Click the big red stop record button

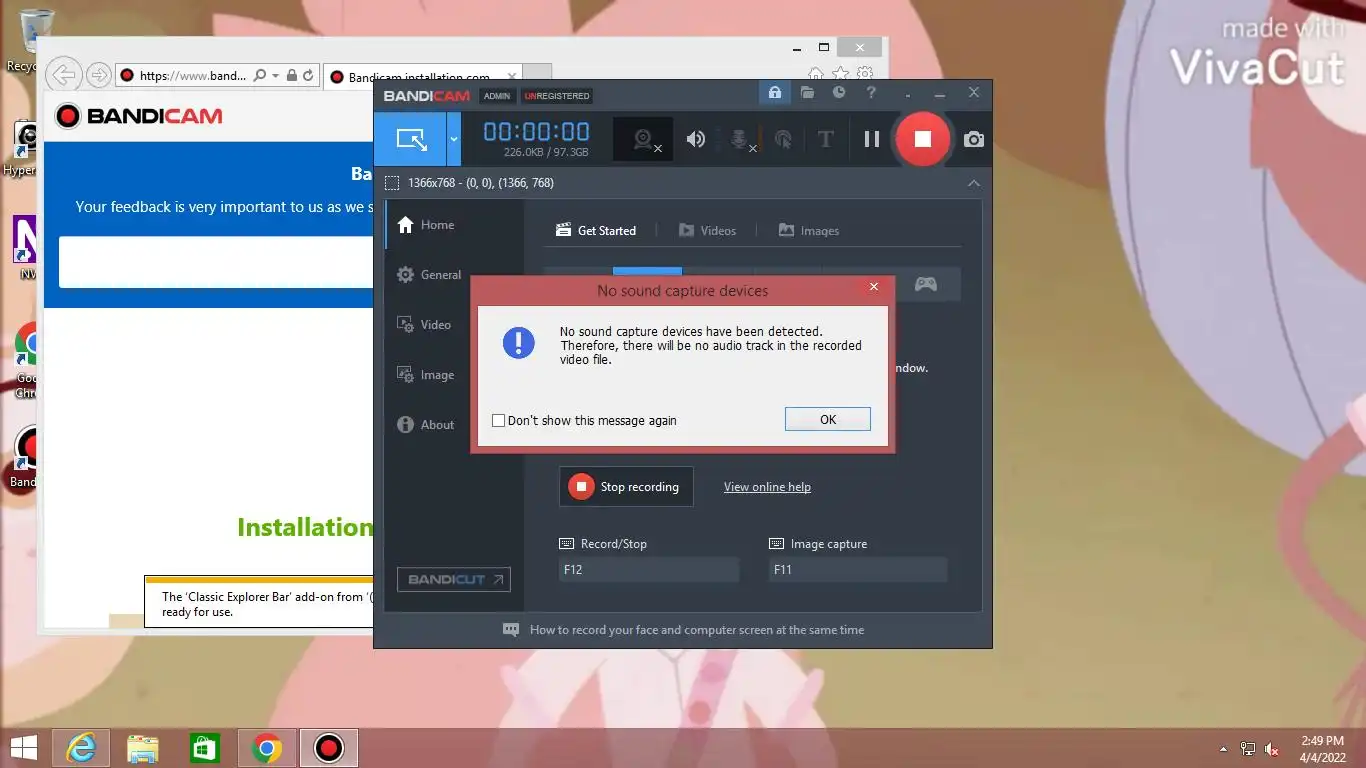922,139
